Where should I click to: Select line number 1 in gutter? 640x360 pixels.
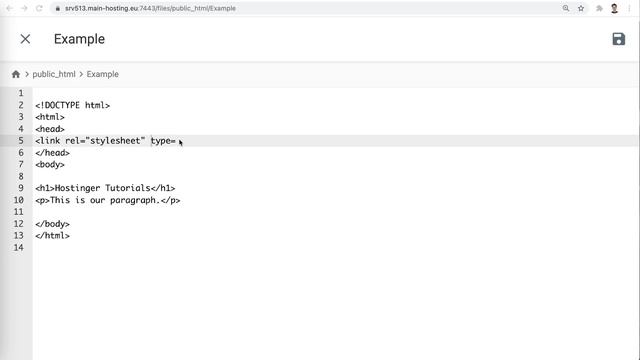(21, 93)
